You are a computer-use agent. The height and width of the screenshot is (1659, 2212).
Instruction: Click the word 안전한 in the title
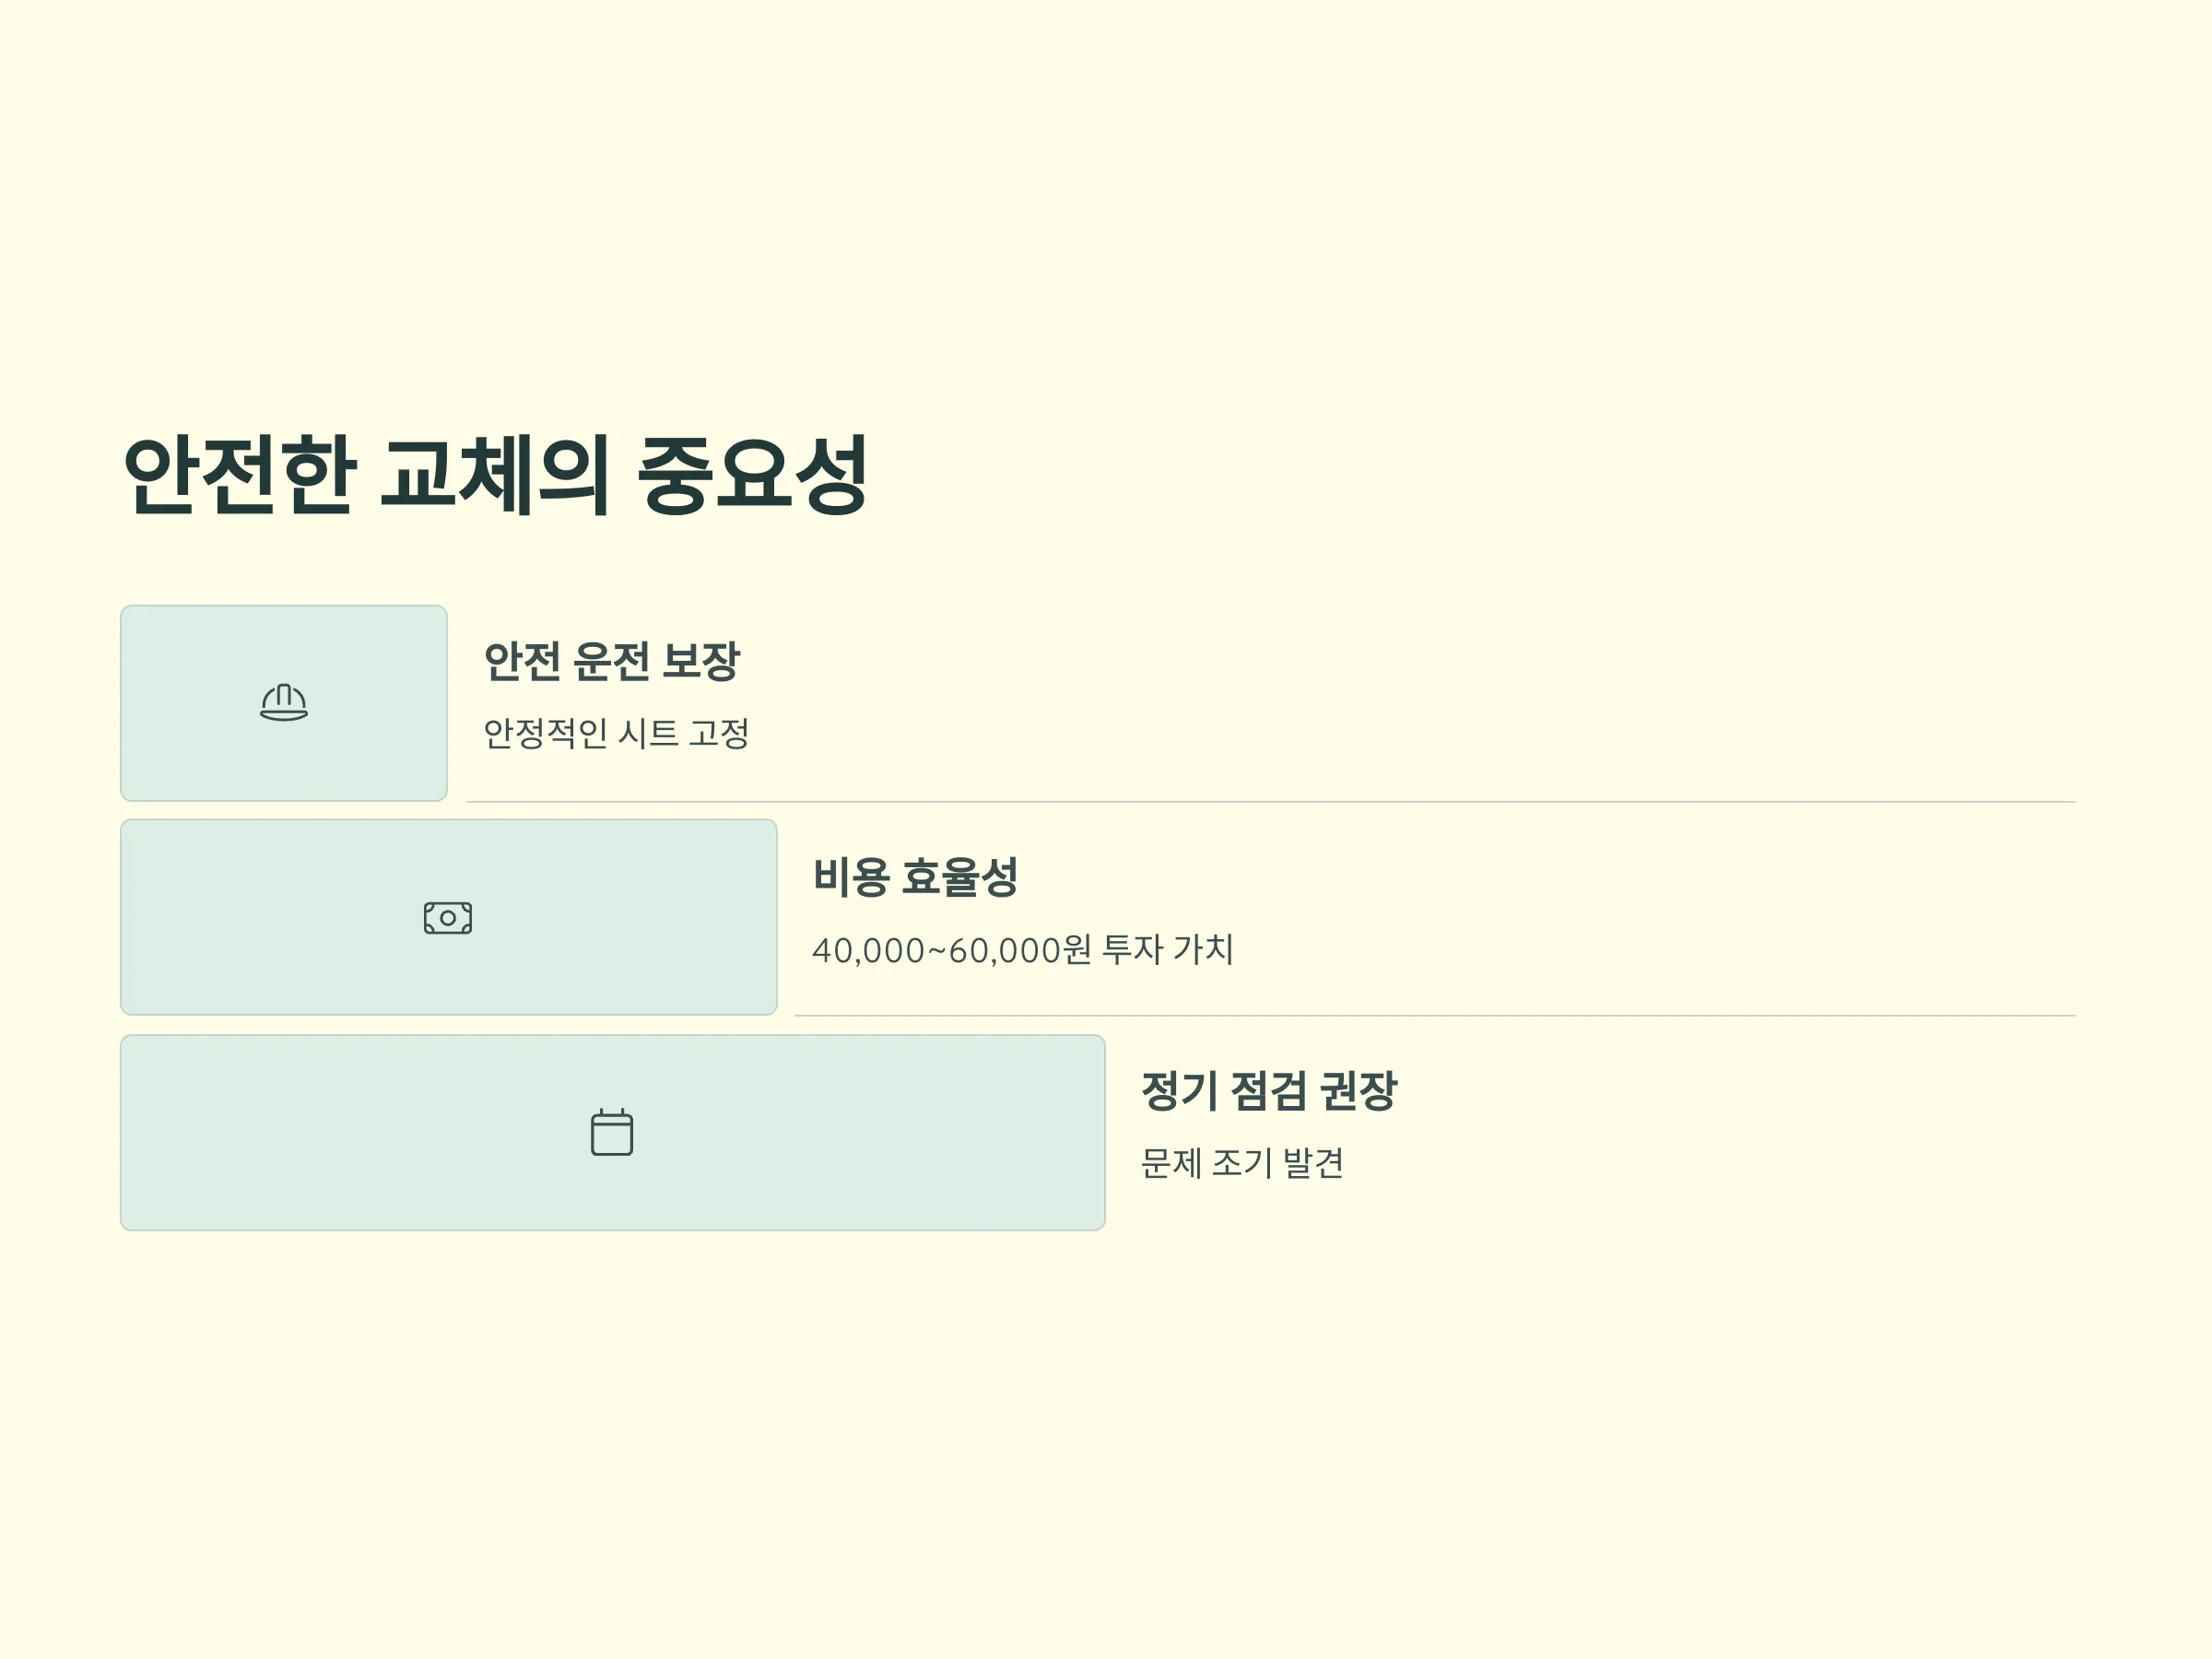click(x=239, y=476)
